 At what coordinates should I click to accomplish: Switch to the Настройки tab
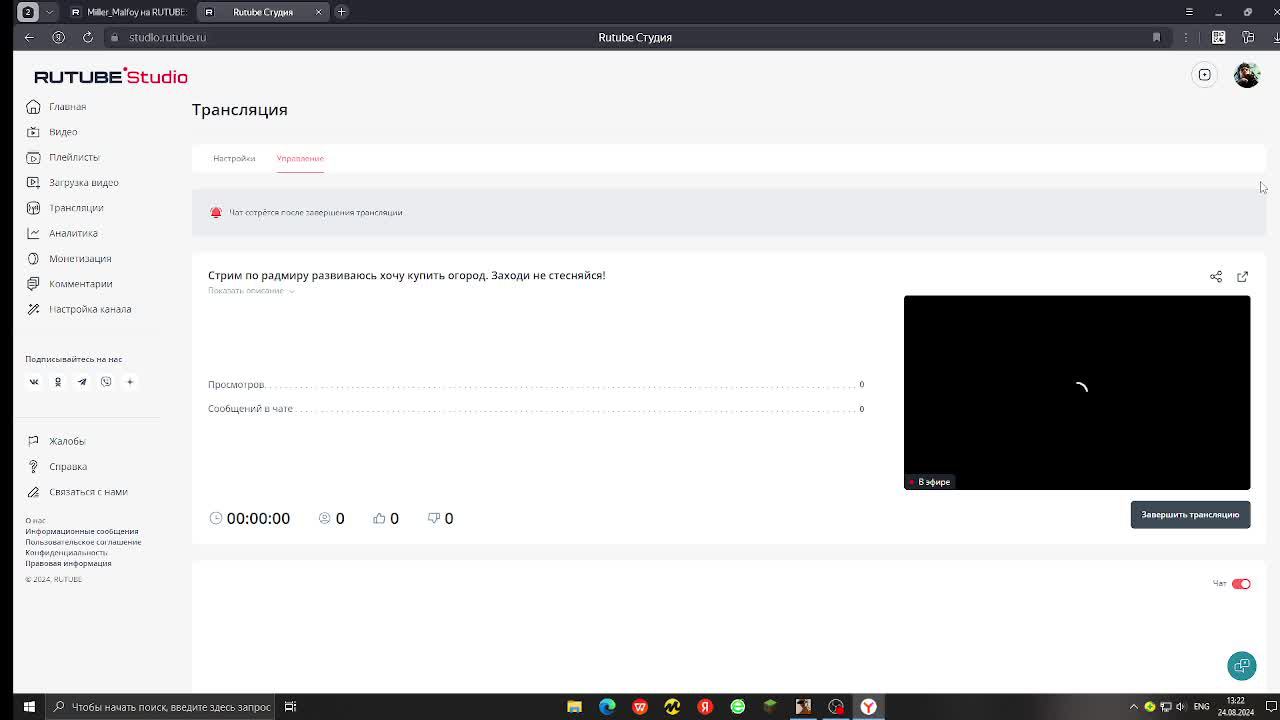click(234, 158)
